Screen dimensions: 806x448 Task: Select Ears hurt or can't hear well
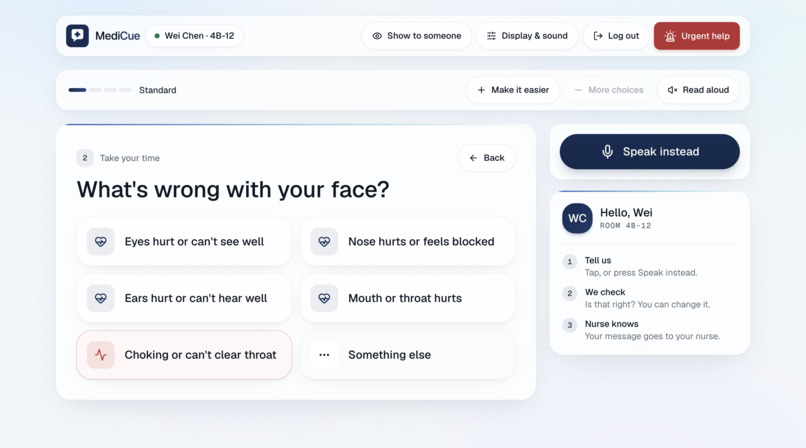coord(184,298)
